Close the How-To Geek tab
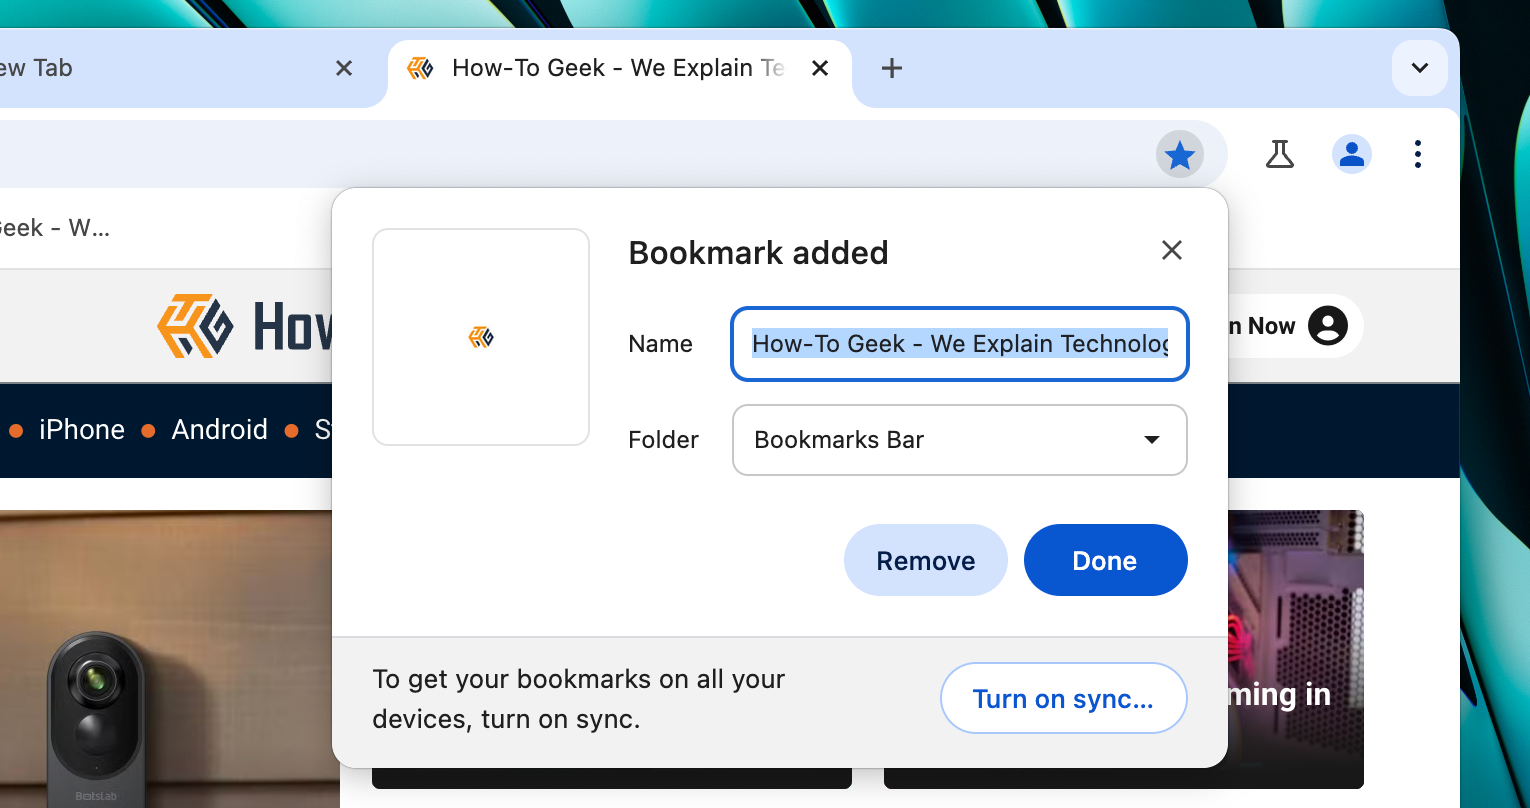The width and height of the screenshot is (1530, 808). (819, 68)
